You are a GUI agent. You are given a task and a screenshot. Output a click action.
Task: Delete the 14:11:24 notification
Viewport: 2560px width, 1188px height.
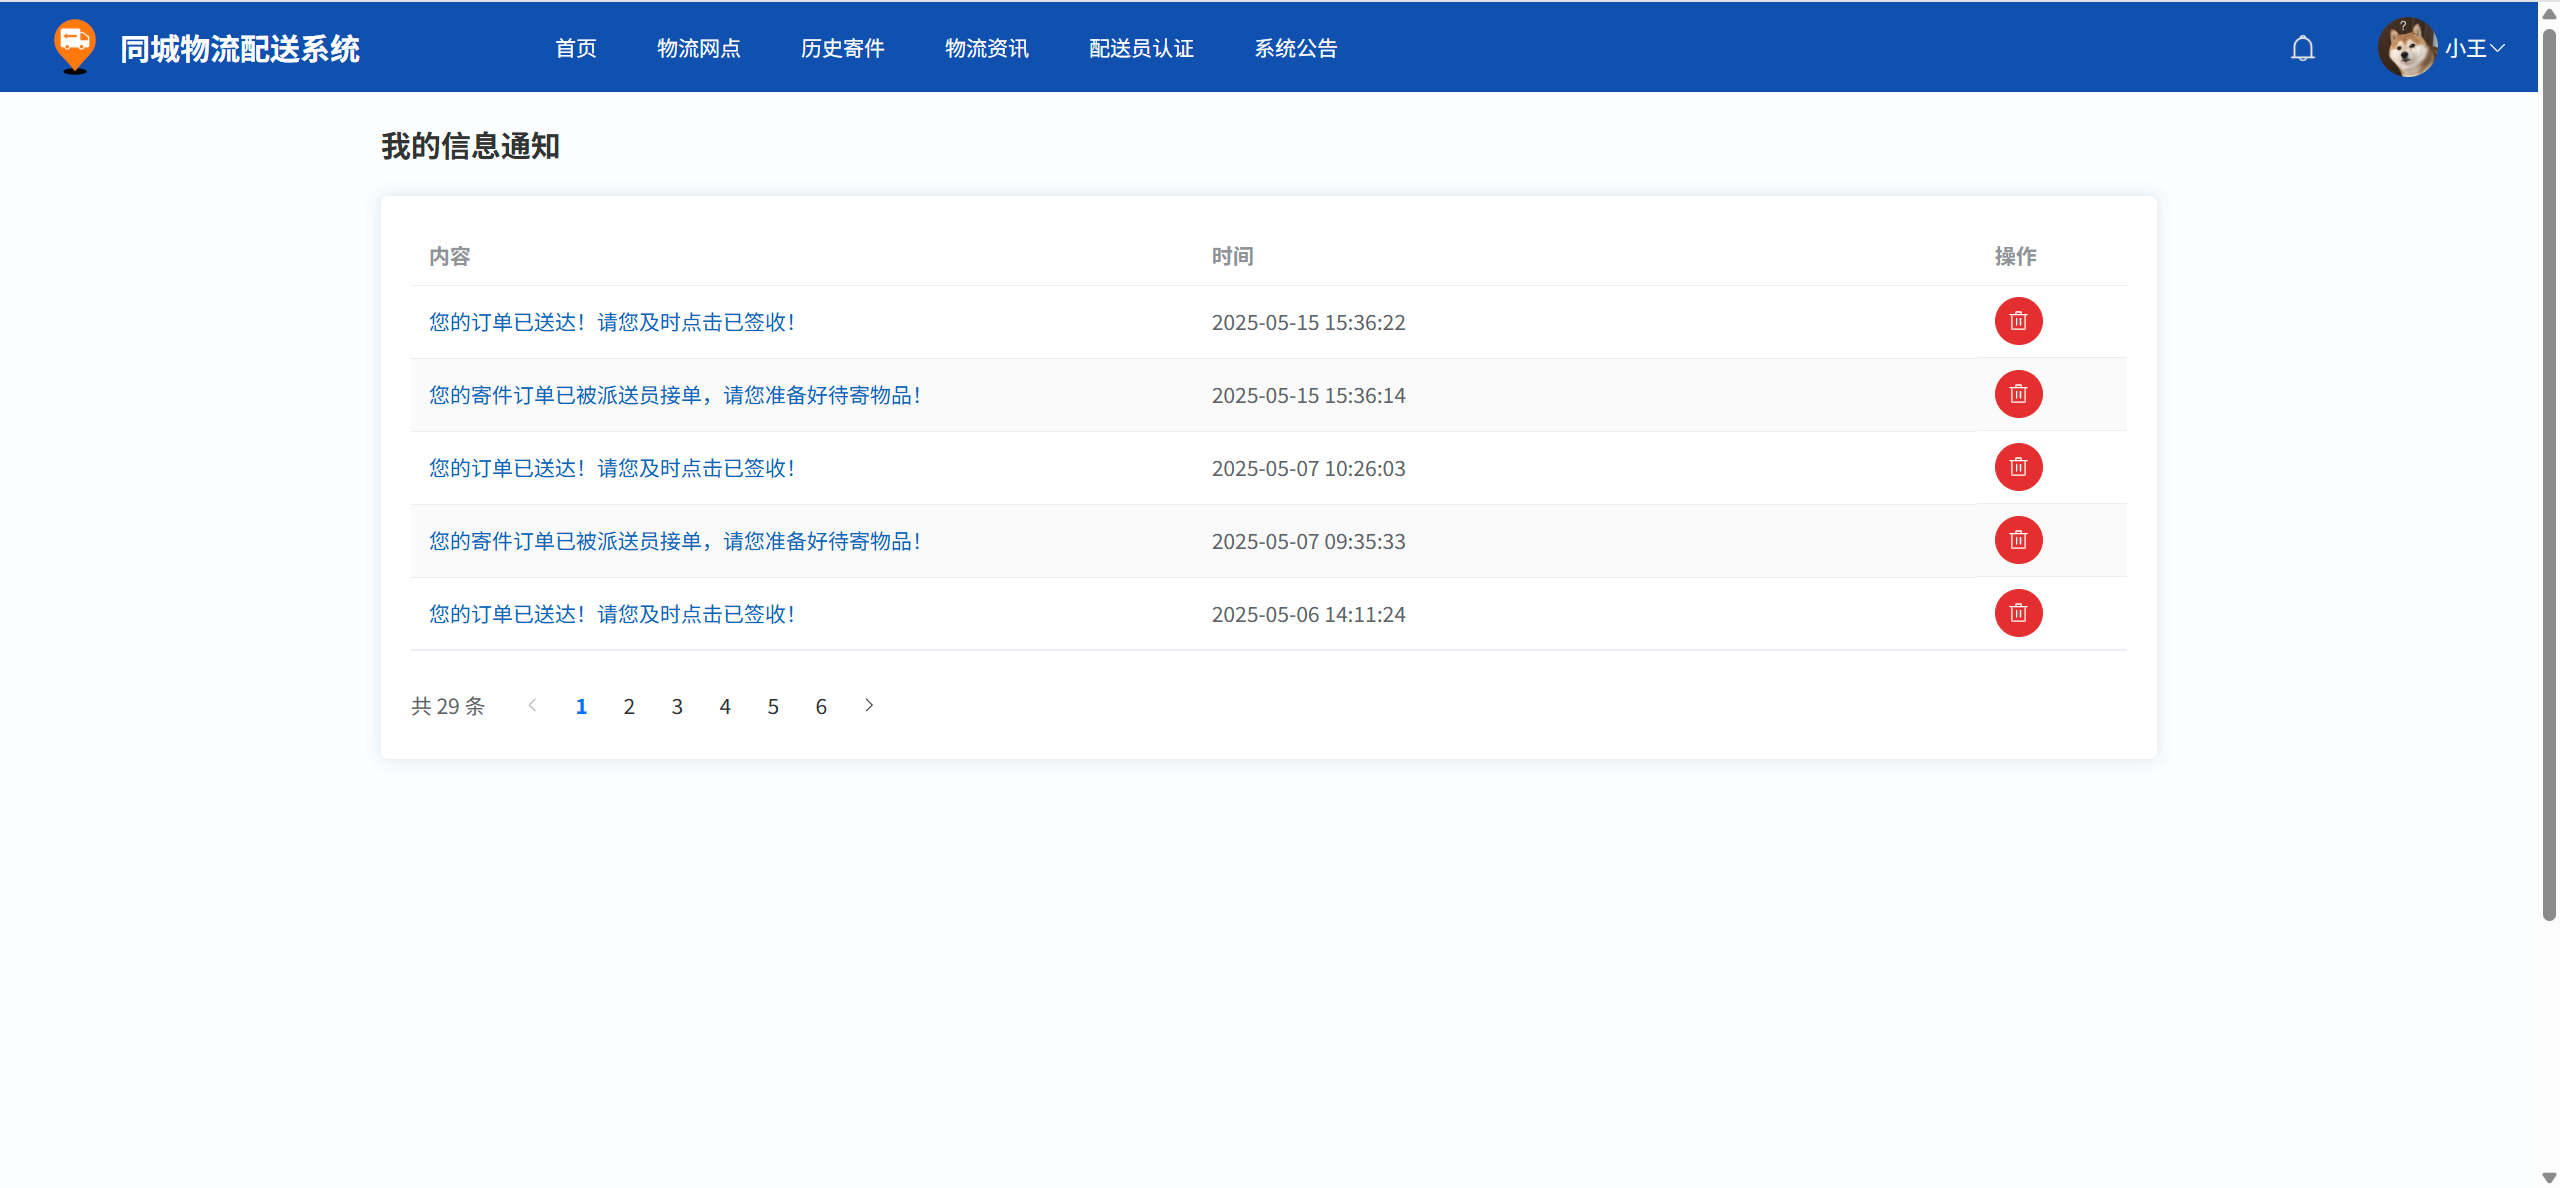pos(2018,613)
